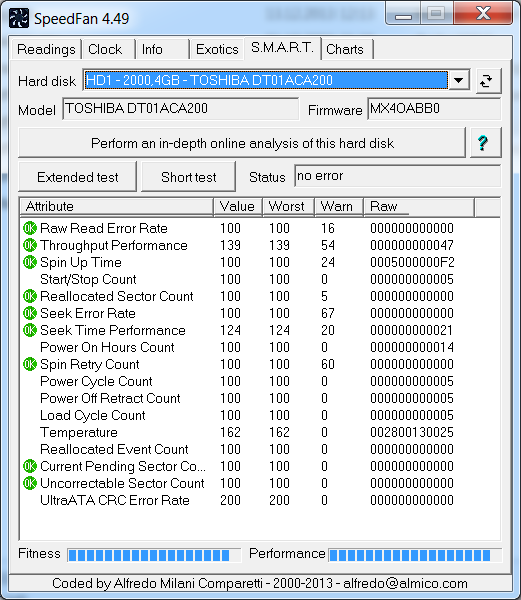This screenshot has width=521, height=600.
Task: Click the Performance progress bar
Action: (415, 555)
